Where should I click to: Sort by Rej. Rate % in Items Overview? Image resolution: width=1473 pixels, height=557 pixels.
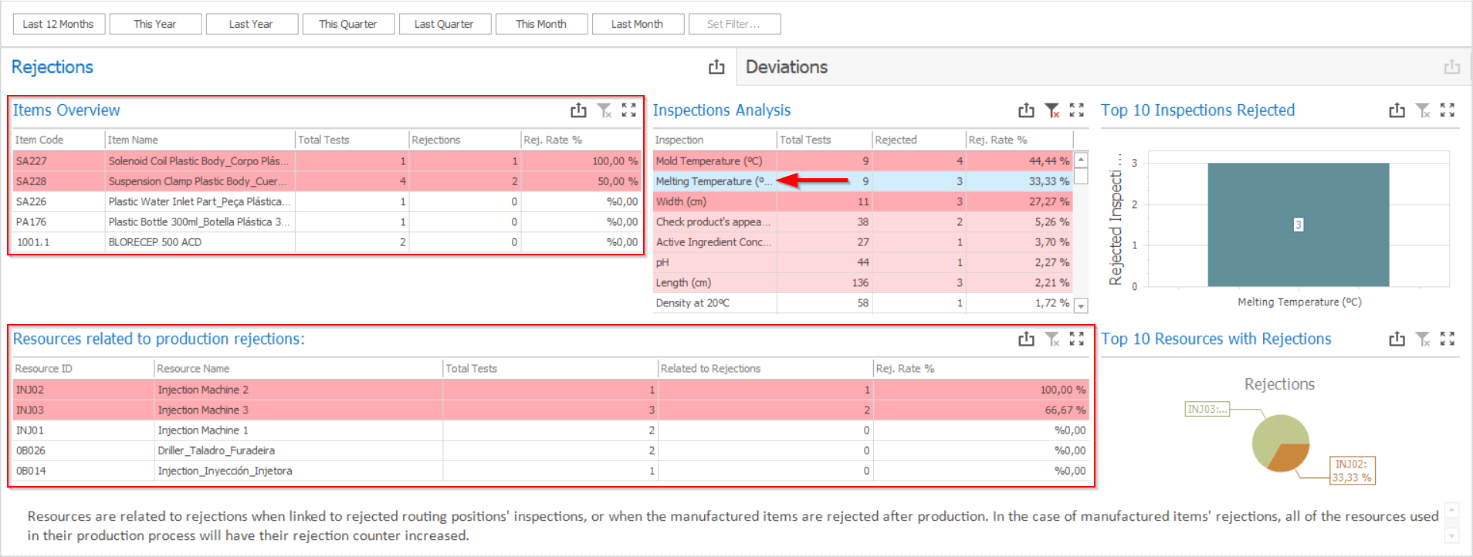pos(553,140)
